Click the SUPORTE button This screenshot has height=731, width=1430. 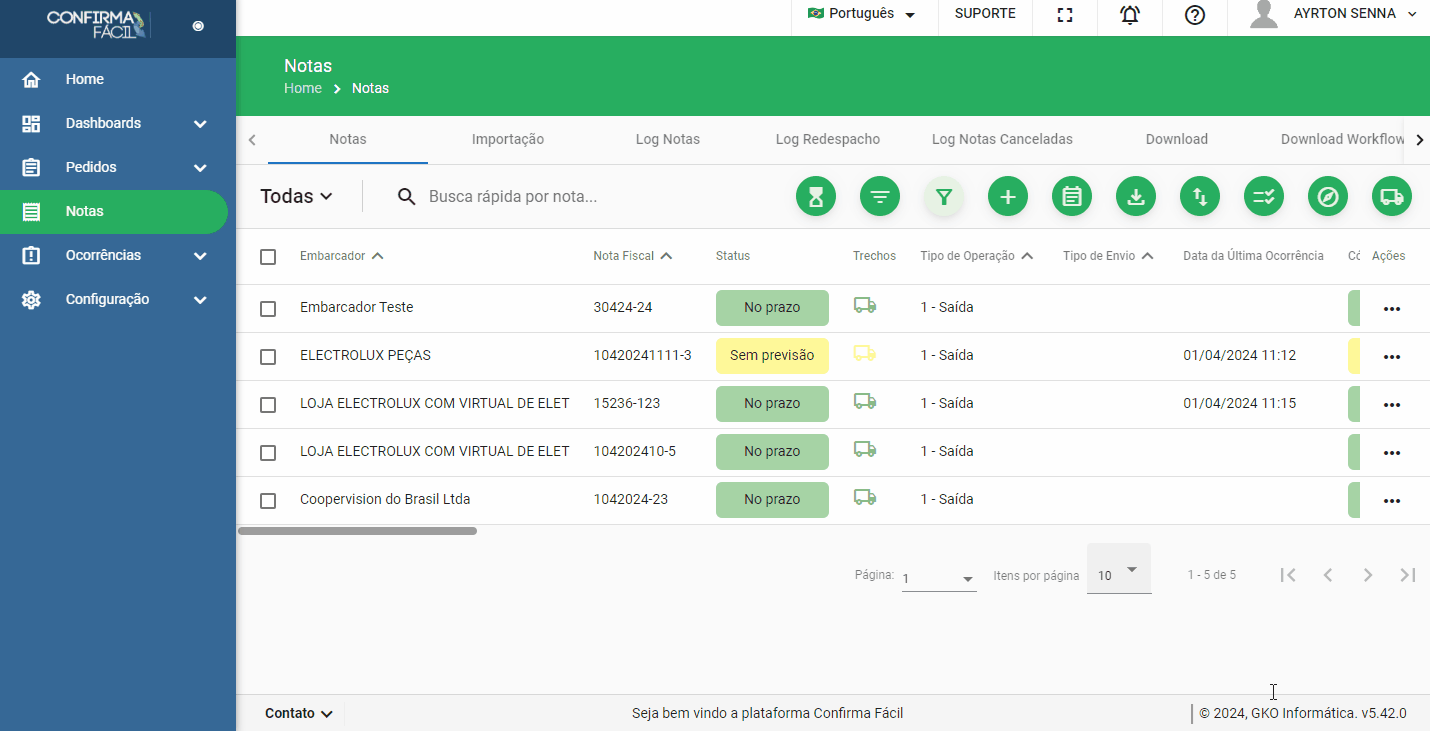(985, 14)
